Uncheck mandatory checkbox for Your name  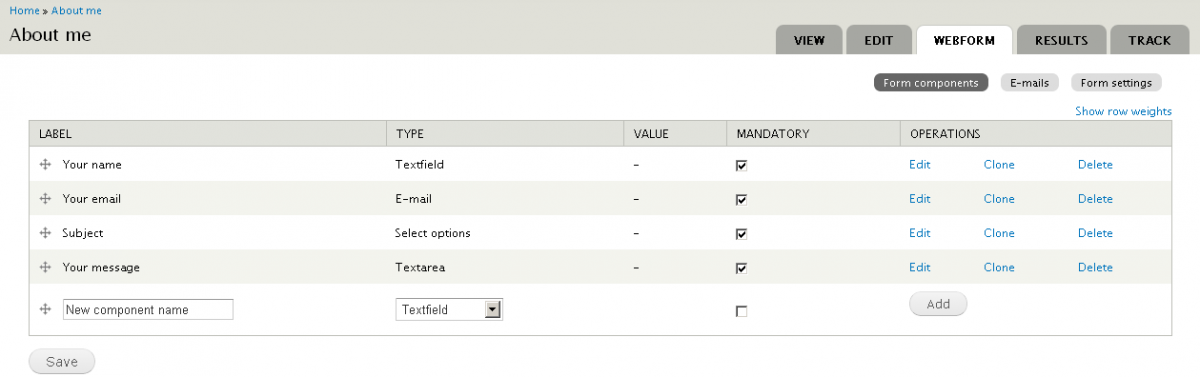tap(741, 166)
